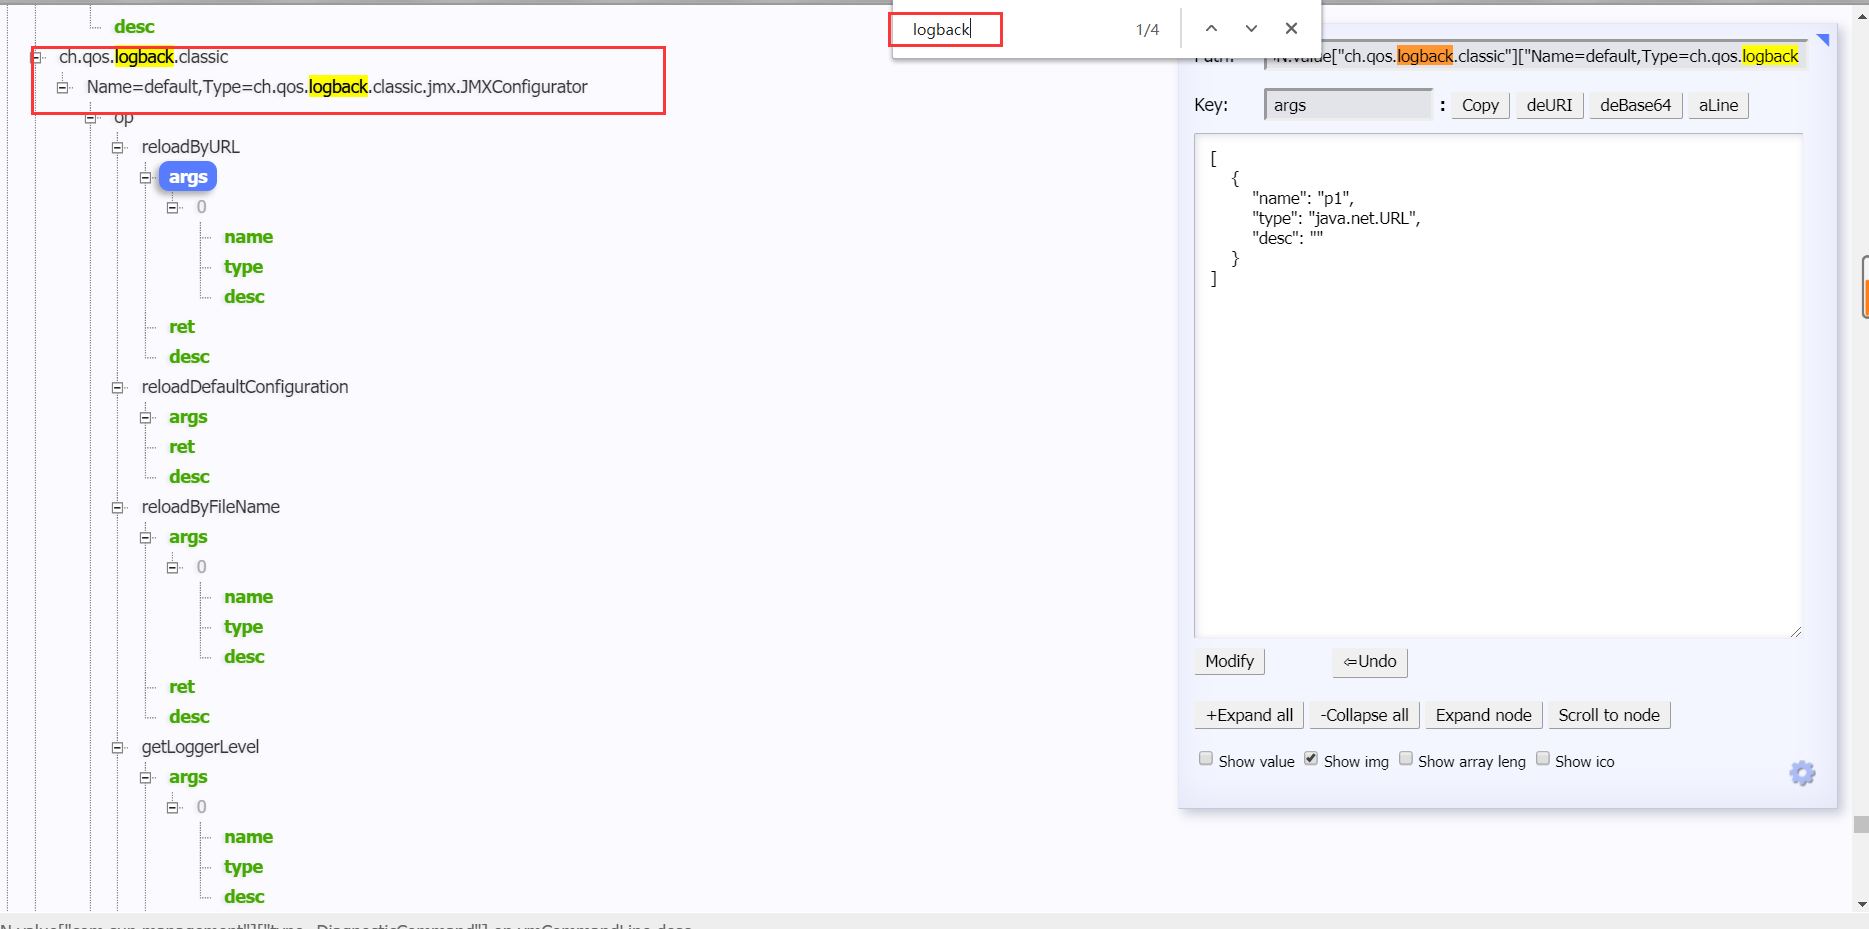
Task: Collapse reloadDefaultConfiguration node
Action: point(118,387)
